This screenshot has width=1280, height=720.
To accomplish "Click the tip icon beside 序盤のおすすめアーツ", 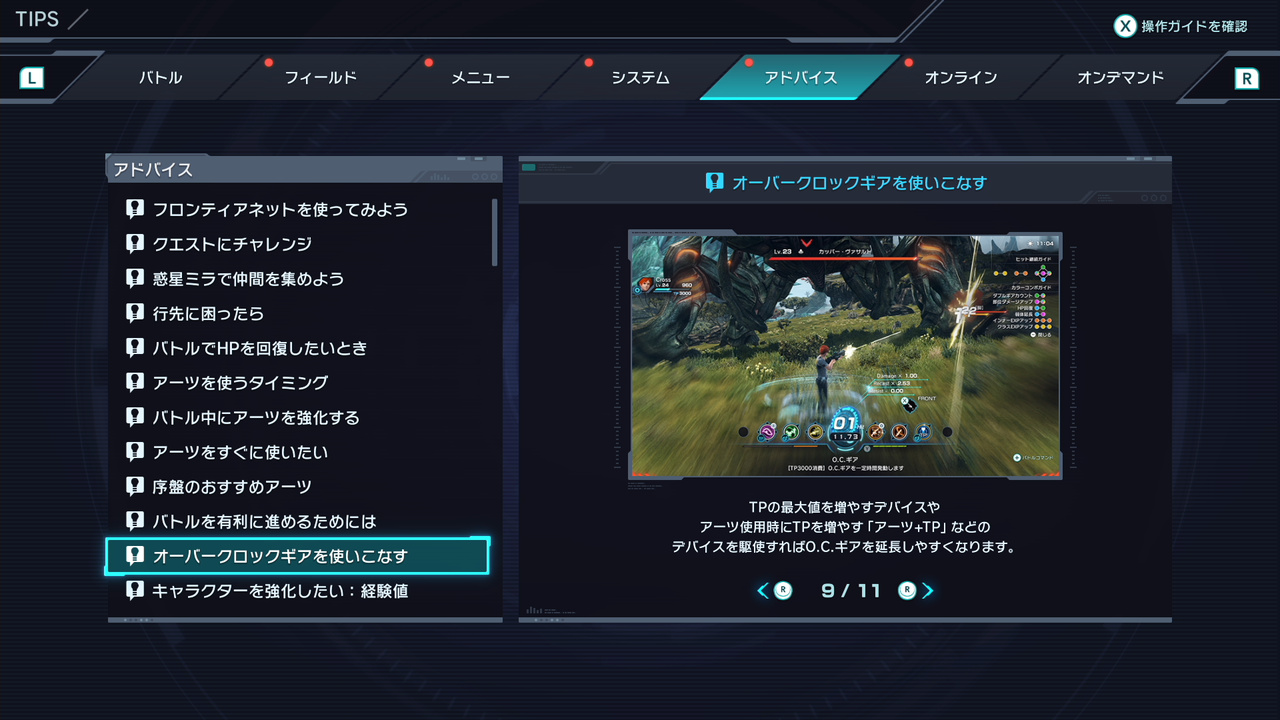I will pos(135,487).
